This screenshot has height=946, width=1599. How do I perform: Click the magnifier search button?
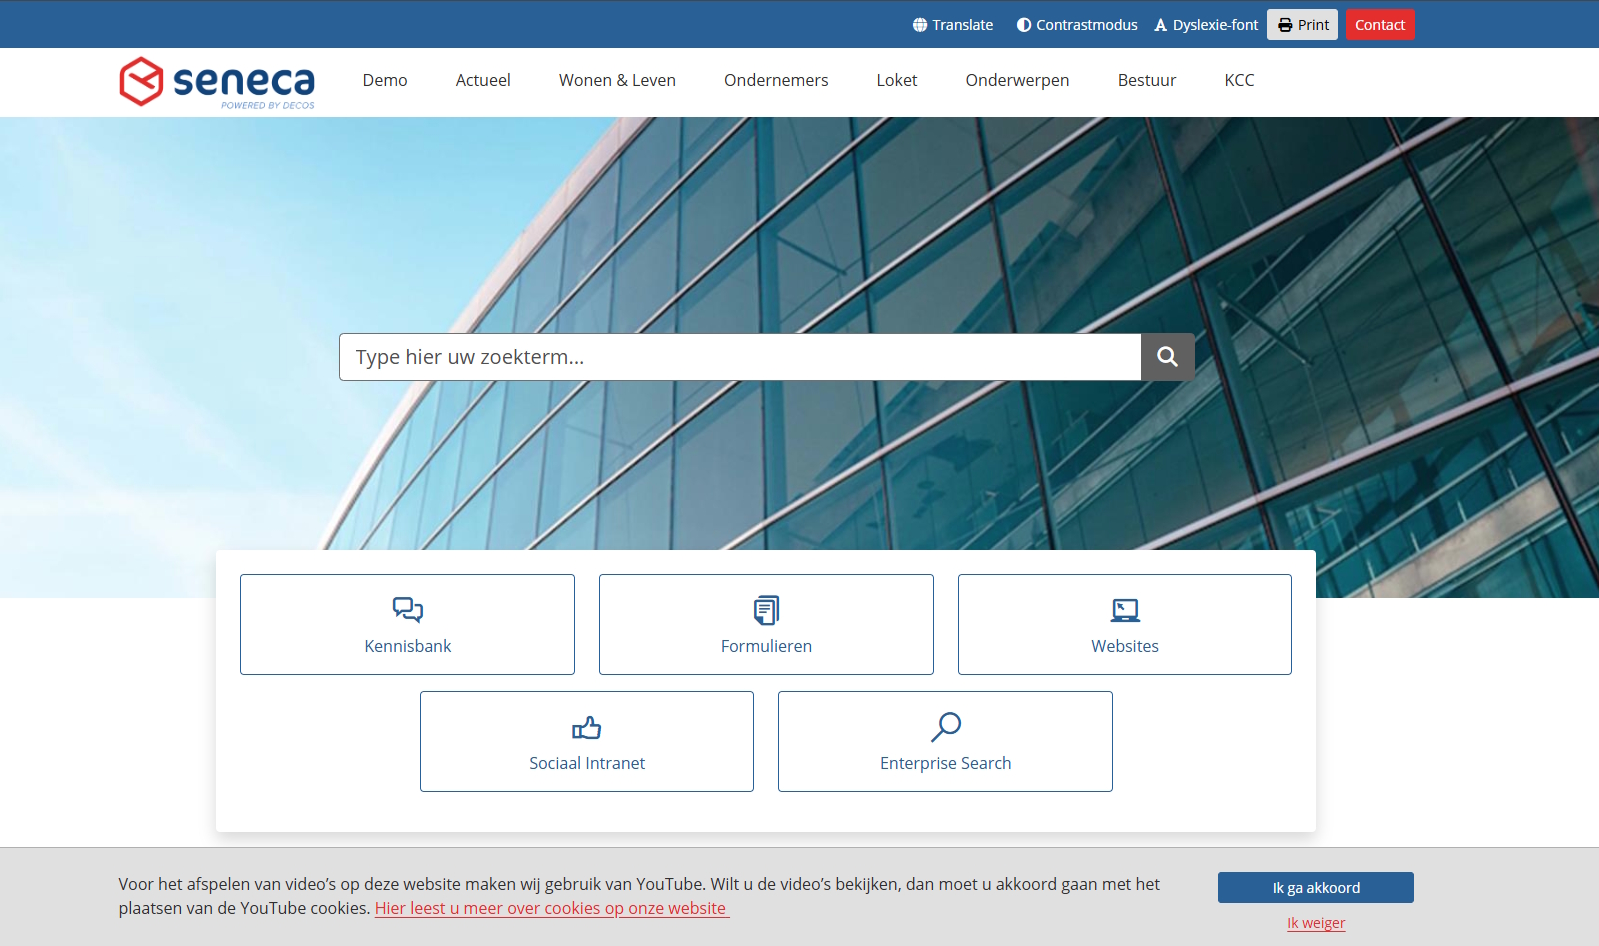click(1167, 357)
